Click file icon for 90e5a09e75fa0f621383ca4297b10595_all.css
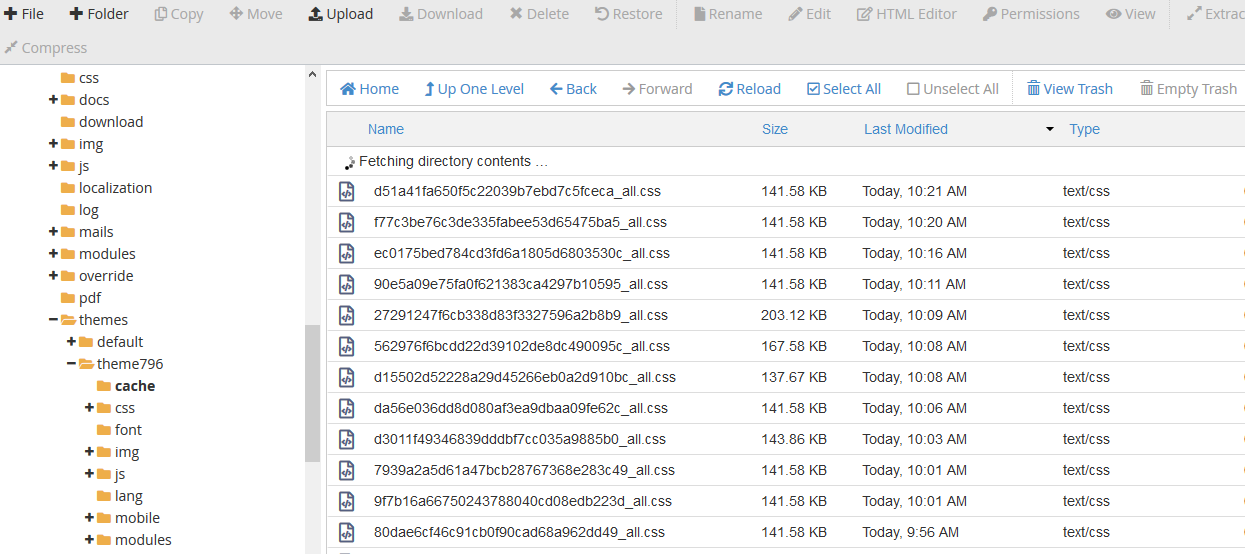 [346, 284]
